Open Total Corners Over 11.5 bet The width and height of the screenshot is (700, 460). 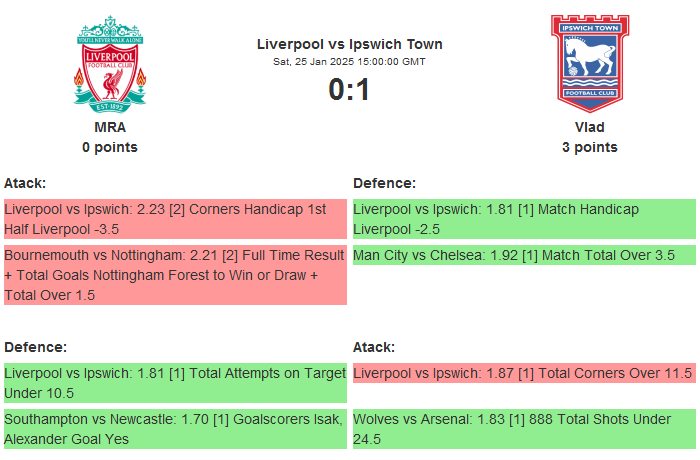pos(523,373)
